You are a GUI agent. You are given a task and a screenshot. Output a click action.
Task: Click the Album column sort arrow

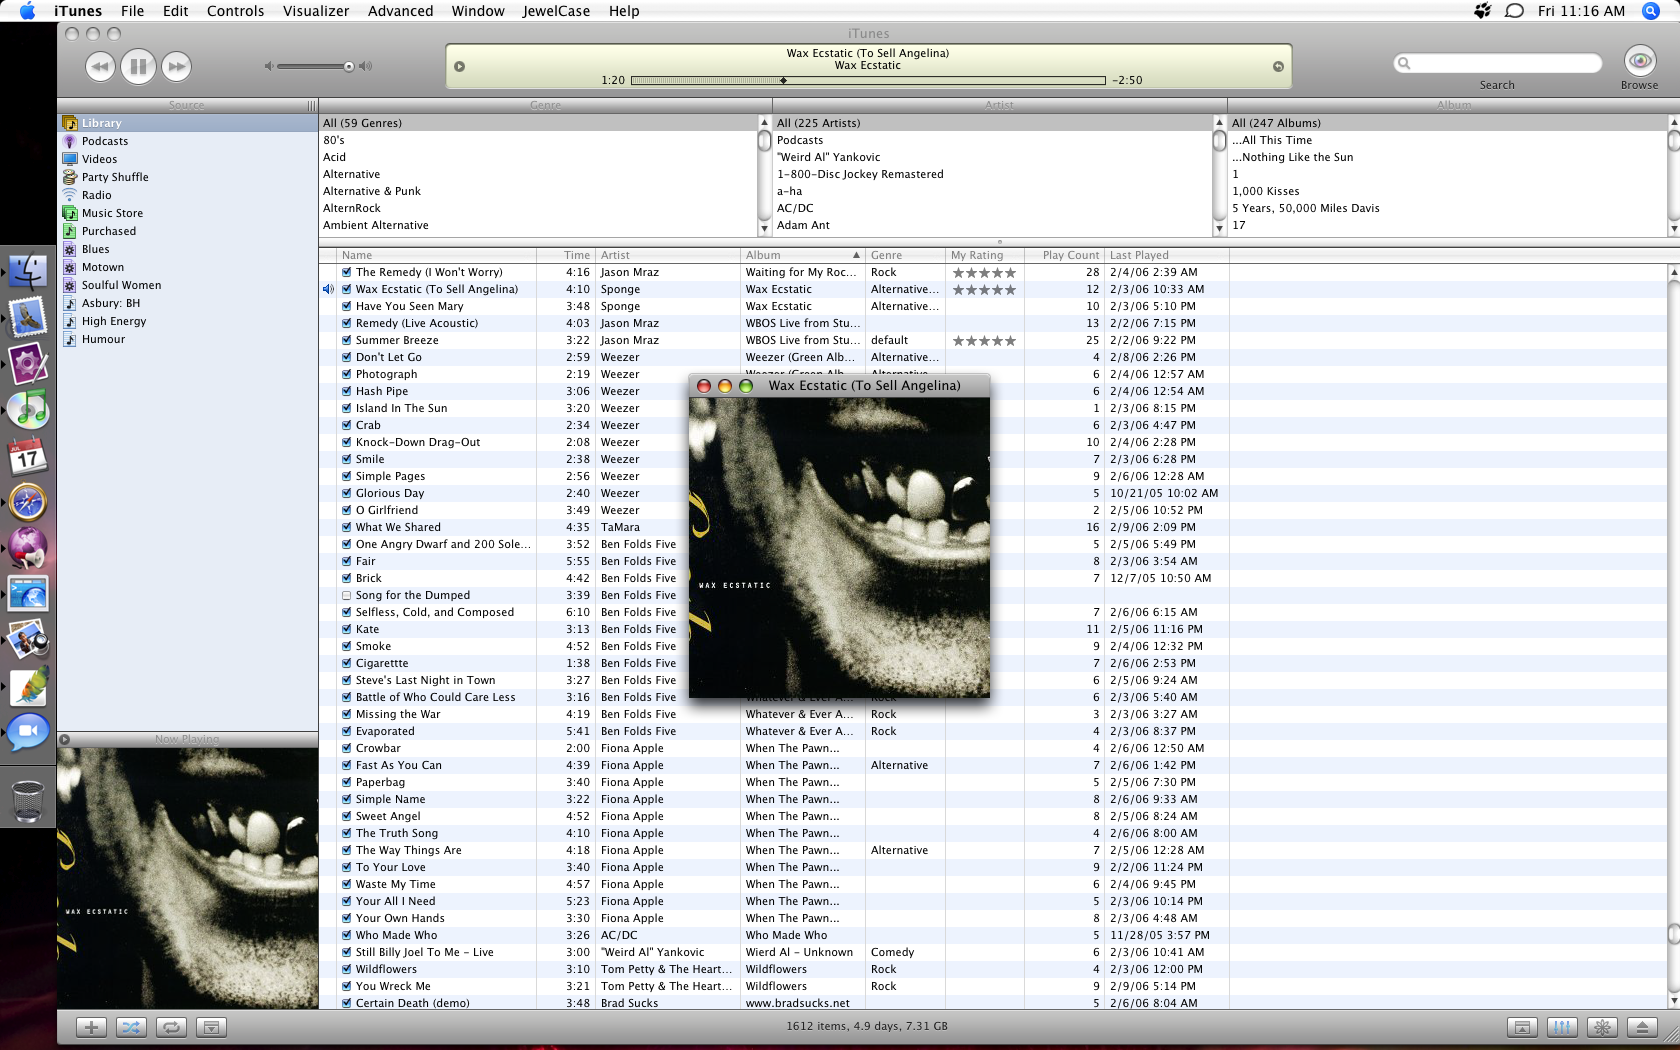(x=856, y=255)
